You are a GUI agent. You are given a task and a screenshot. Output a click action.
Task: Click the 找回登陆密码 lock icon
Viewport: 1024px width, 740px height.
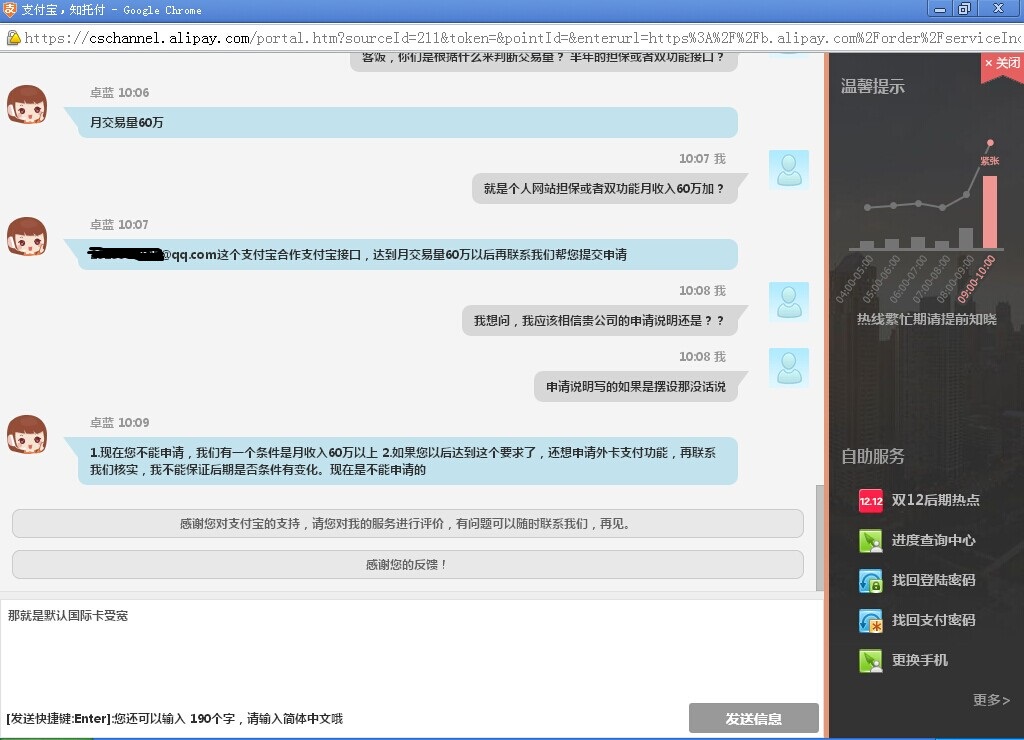pos(870,581)
